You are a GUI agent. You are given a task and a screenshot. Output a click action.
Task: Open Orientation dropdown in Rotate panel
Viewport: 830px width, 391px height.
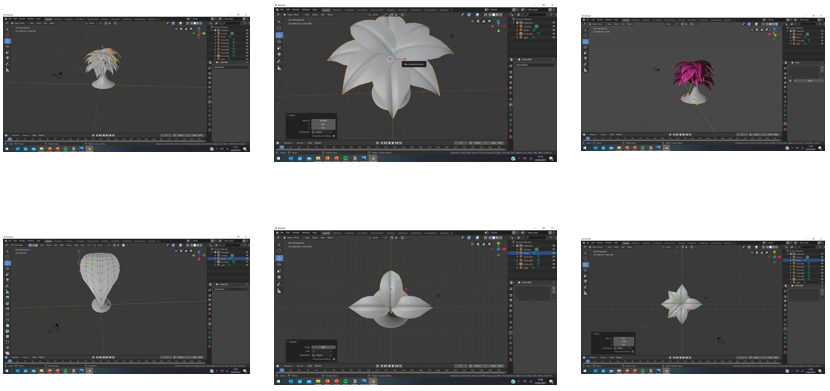coord(321,355)
